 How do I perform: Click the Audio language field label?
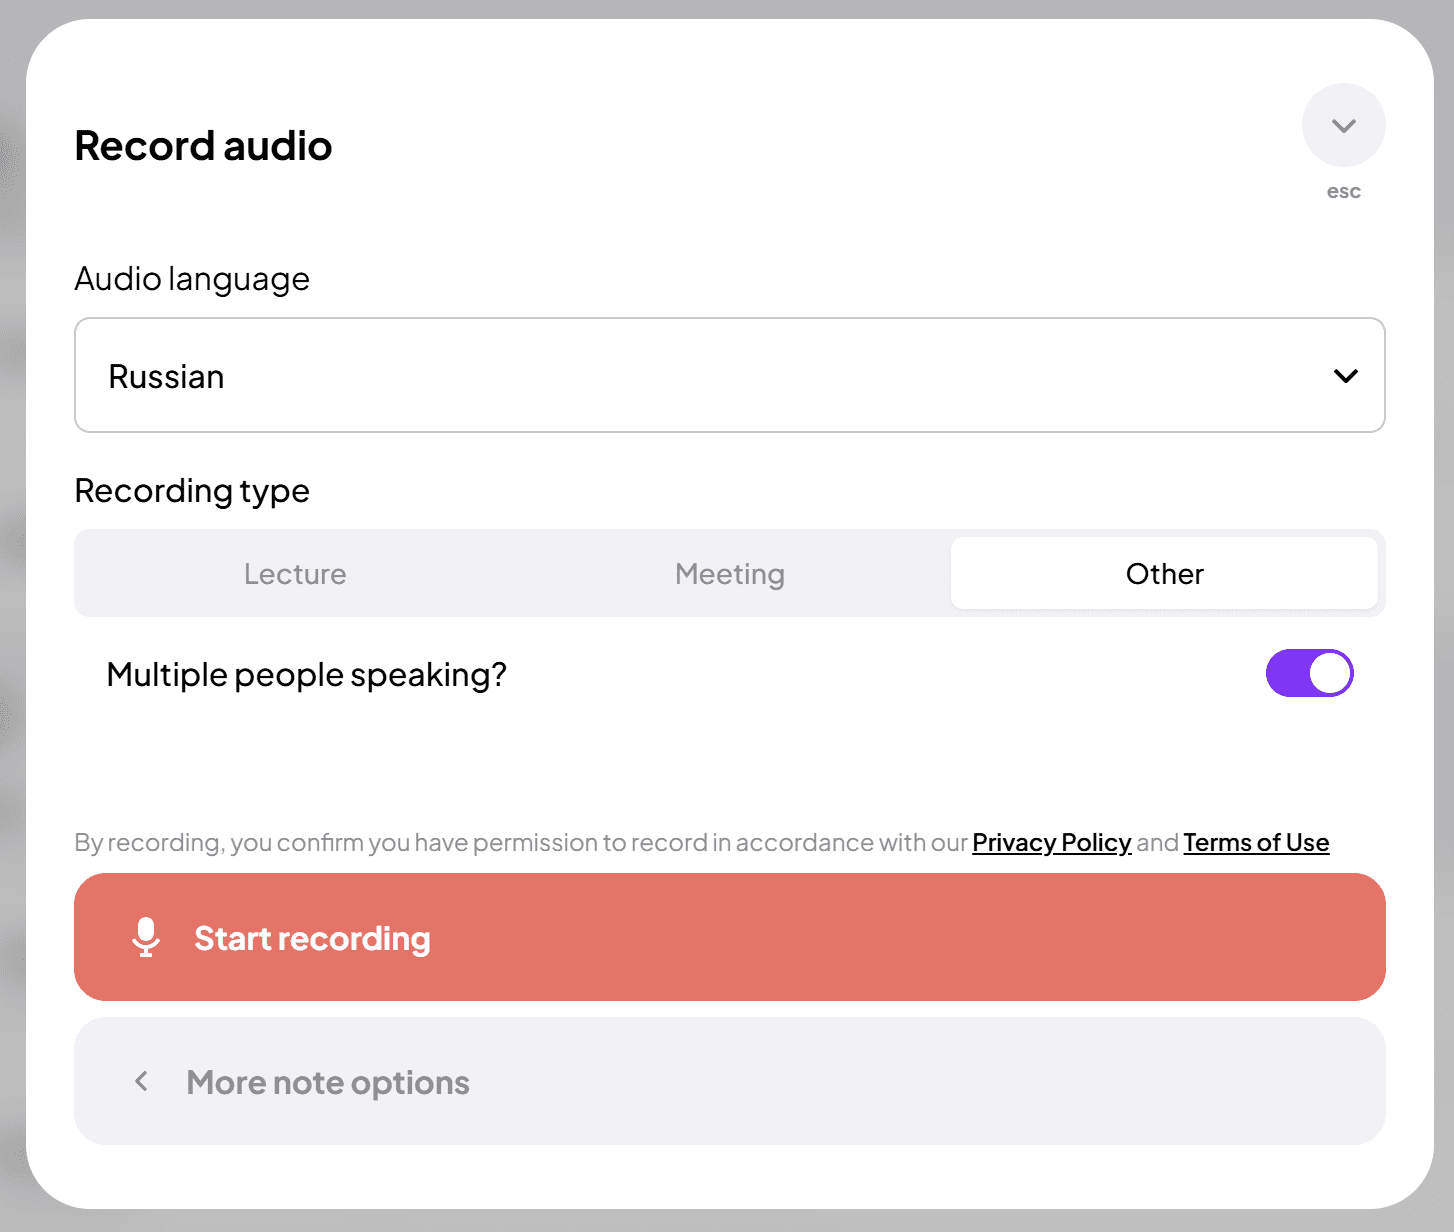(x=192, y=279)
